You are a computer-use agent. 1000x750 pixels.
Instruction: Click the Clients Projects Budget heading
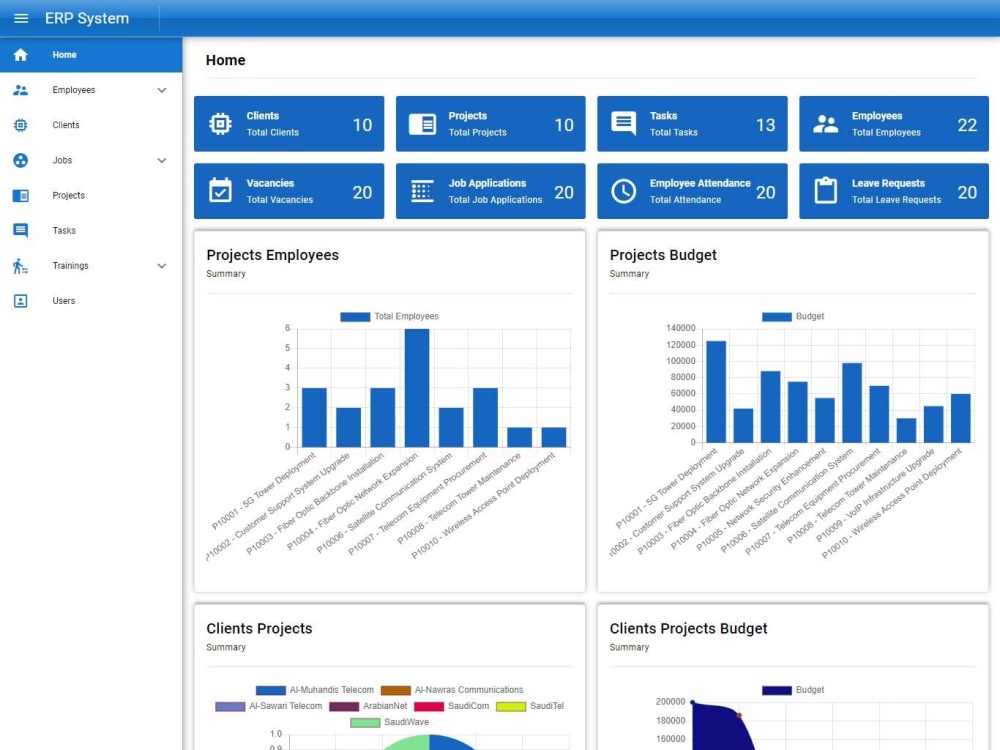click(688, 628)
